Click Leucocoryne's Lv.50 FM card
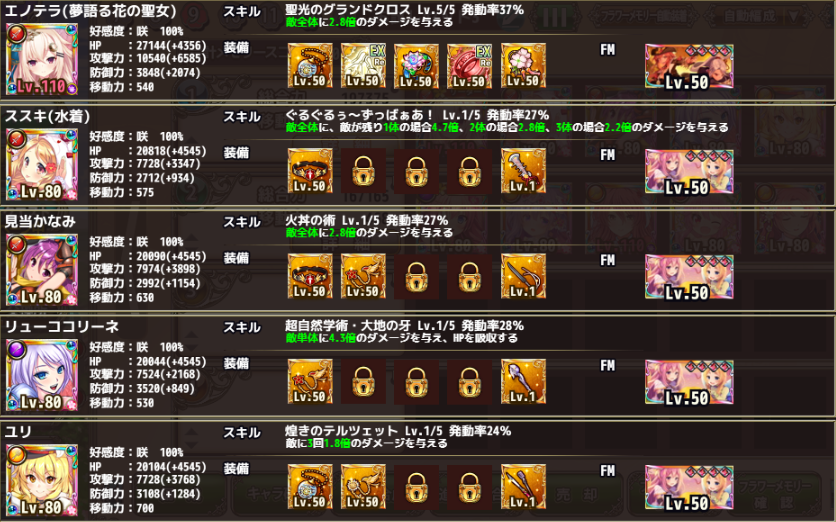The width and height of the screenshot is (836, 522). tap(689, 382)
